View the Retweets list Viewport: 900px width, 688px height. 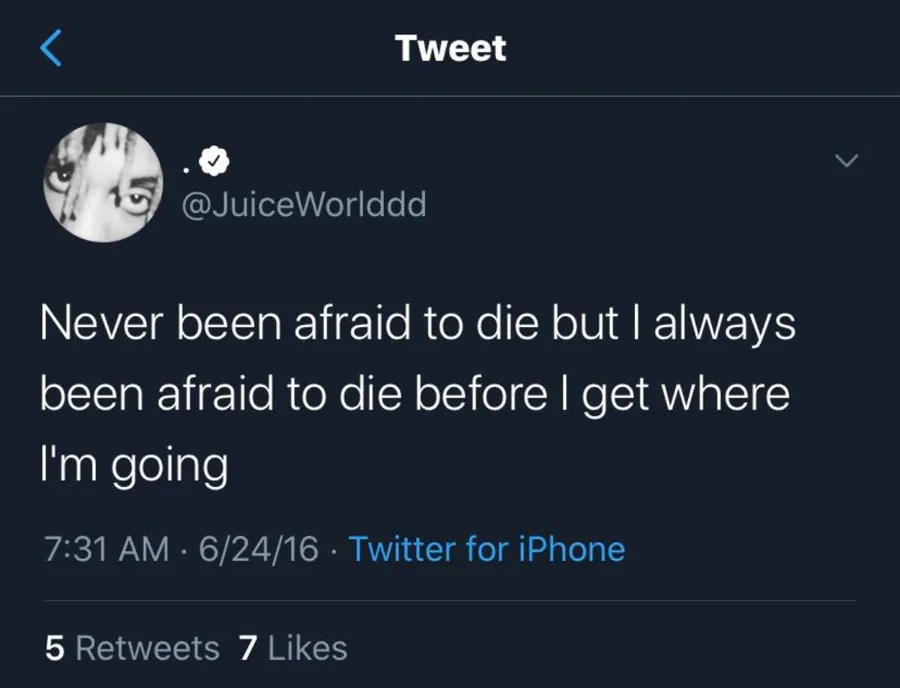click(147, 648)
